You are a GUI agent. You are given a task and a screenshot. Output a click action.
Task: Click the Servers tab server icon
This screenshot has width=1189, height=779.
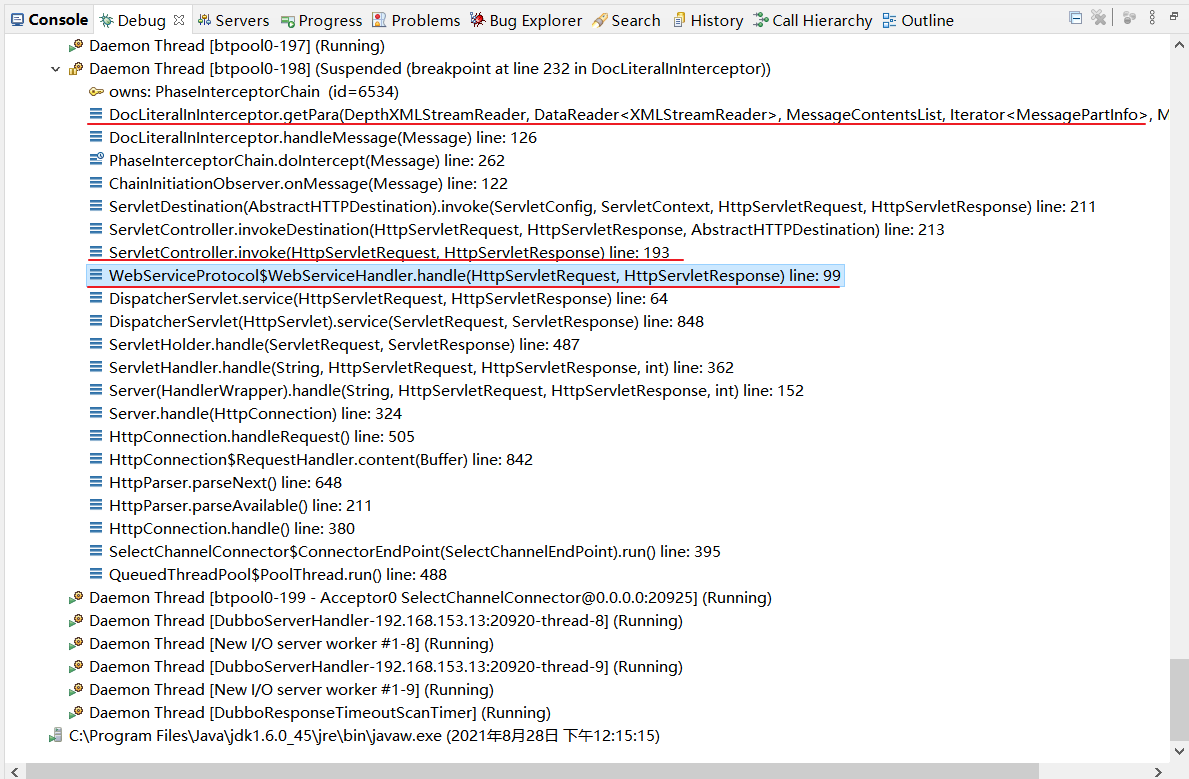203,19
